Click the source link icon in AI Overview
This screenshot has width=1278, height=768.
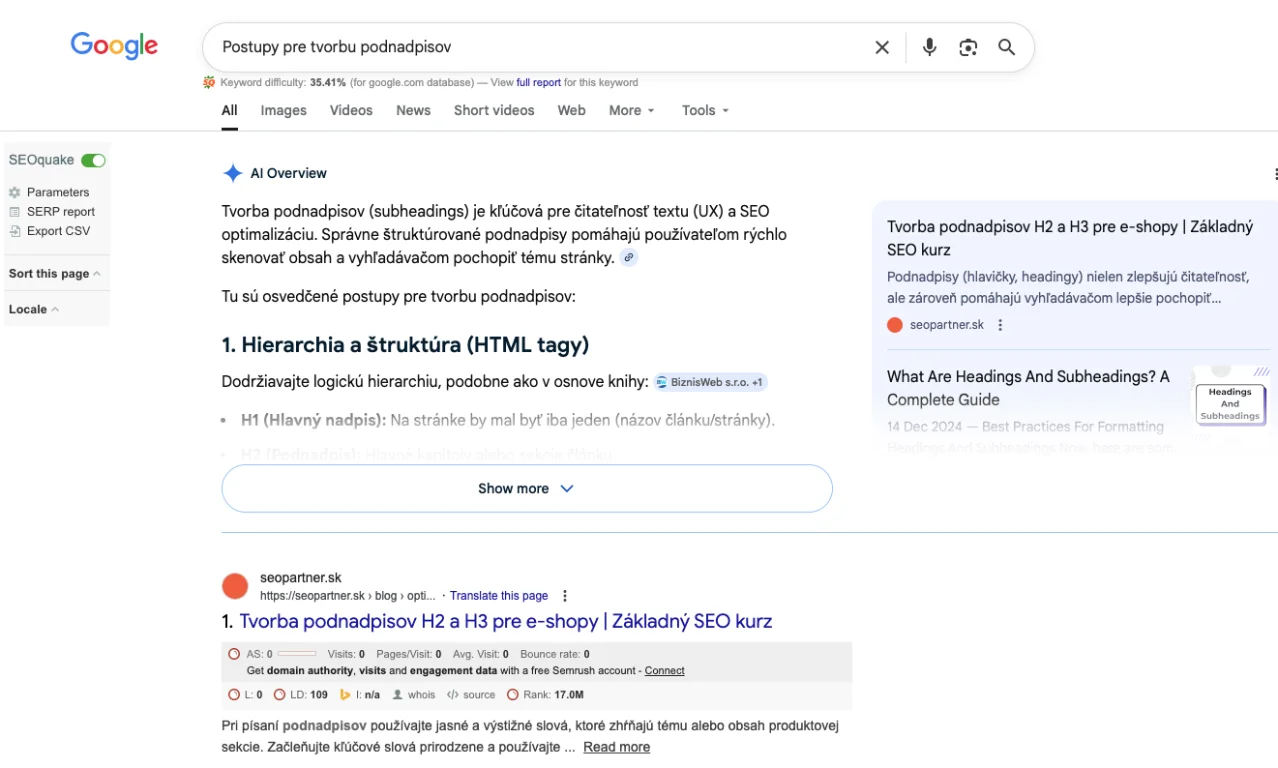click(628, 257)
